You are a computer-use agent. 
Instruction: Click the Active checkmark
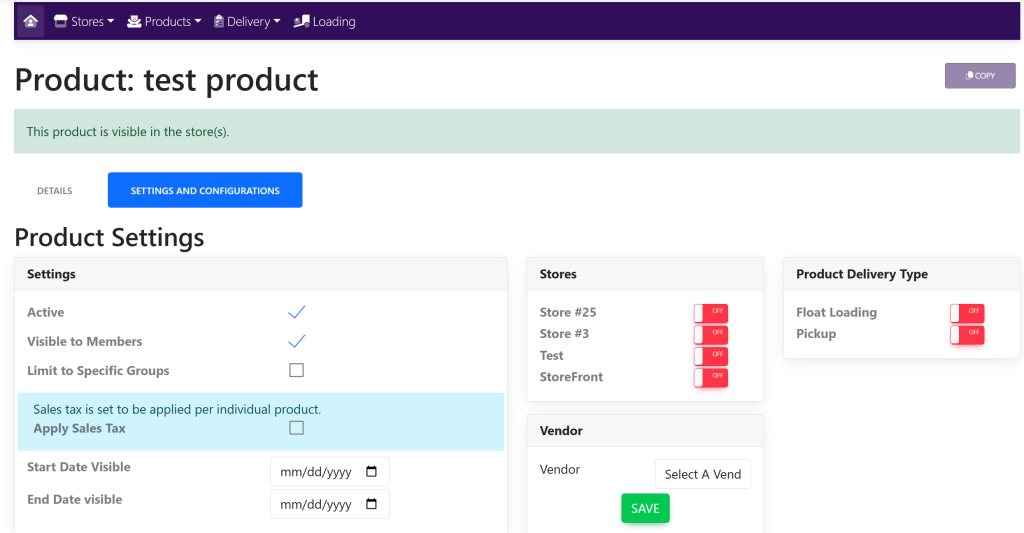pos(296,313)
